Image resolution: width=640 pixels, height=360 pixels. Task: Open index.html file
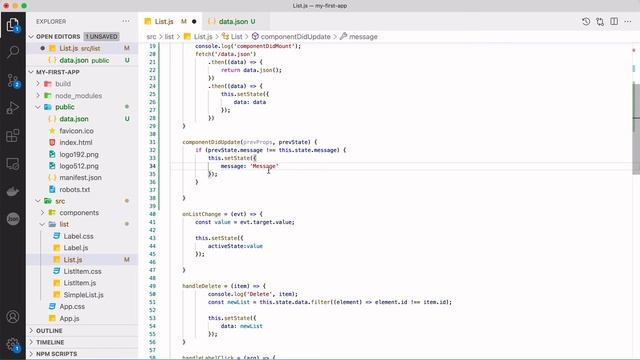(76, 142)
